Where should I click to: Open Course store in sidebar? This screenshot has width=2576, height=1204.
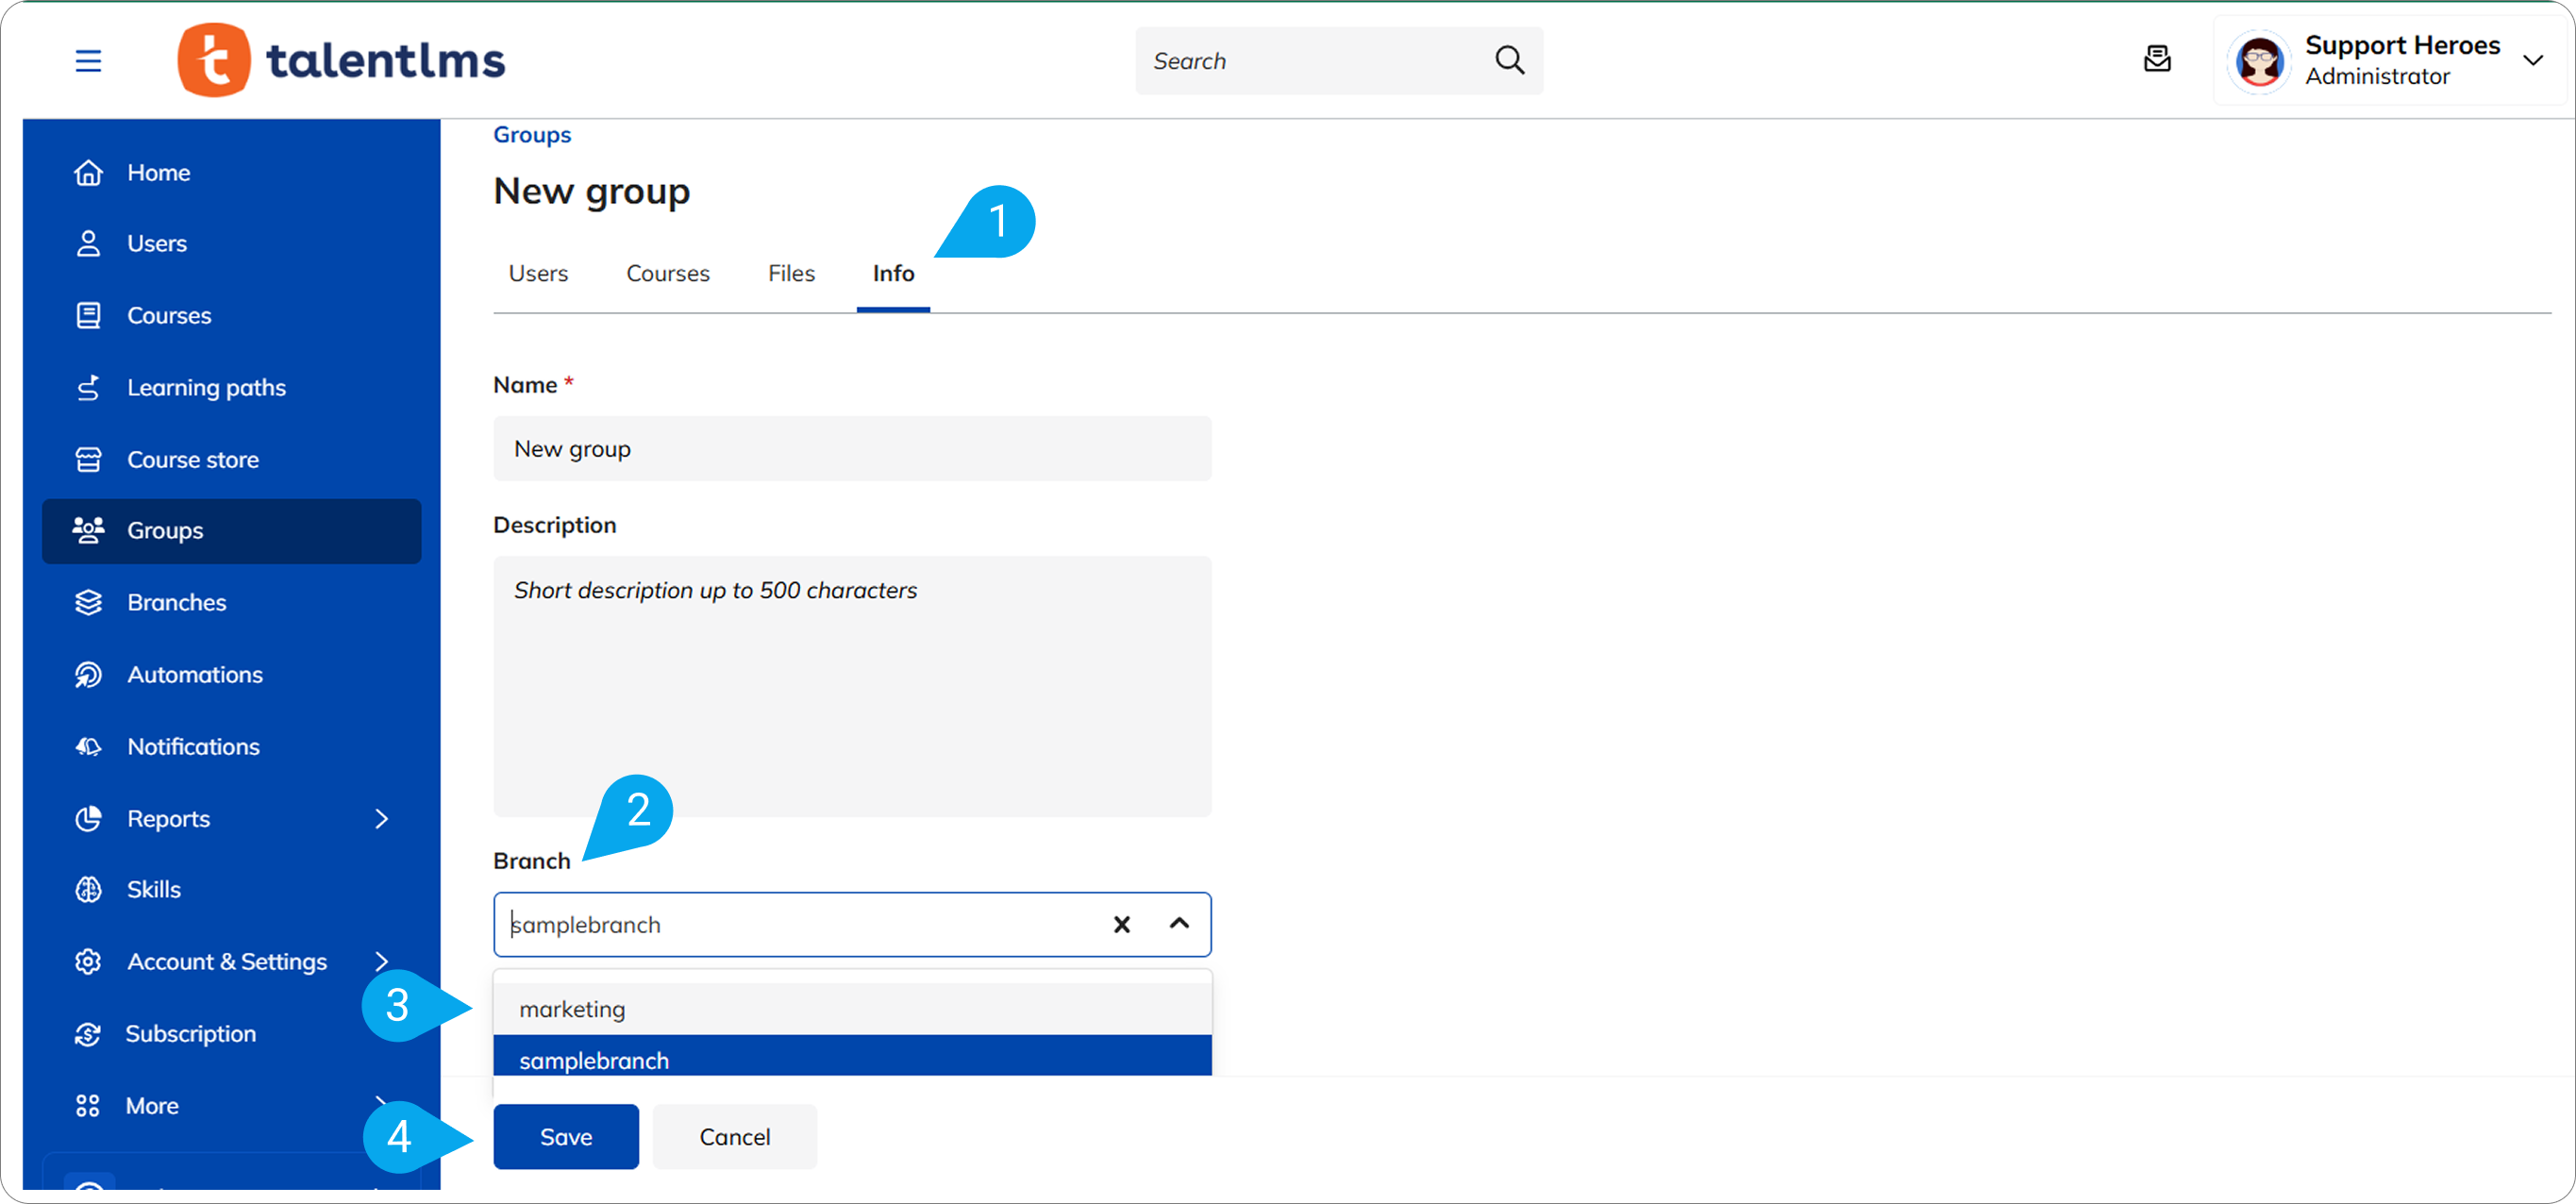click(192, 460)
